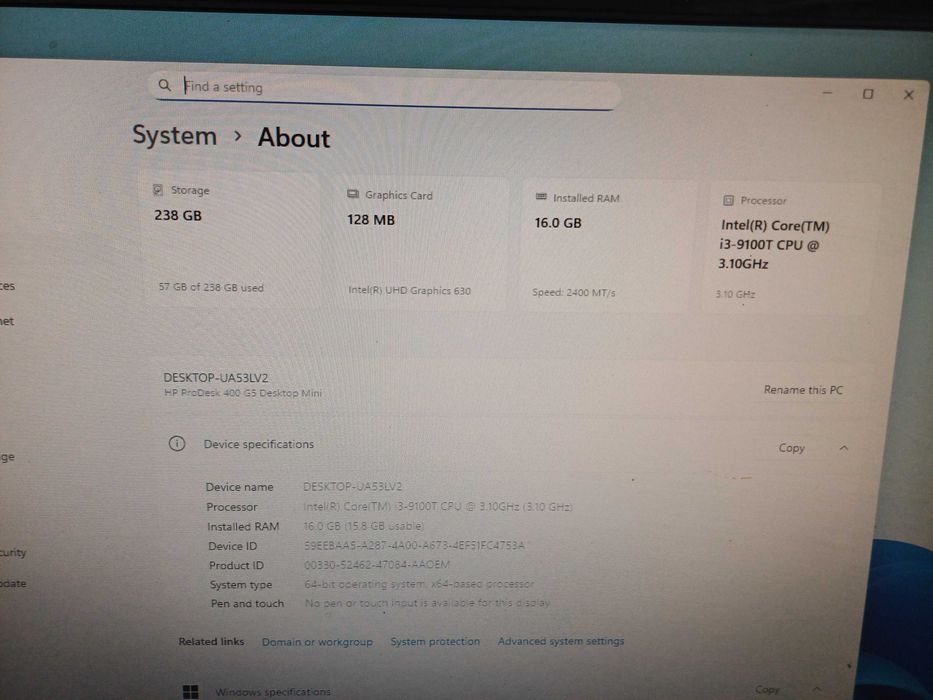Click the Installed RAM icon
Screen dimensions: 933x700
coord(541,196)
